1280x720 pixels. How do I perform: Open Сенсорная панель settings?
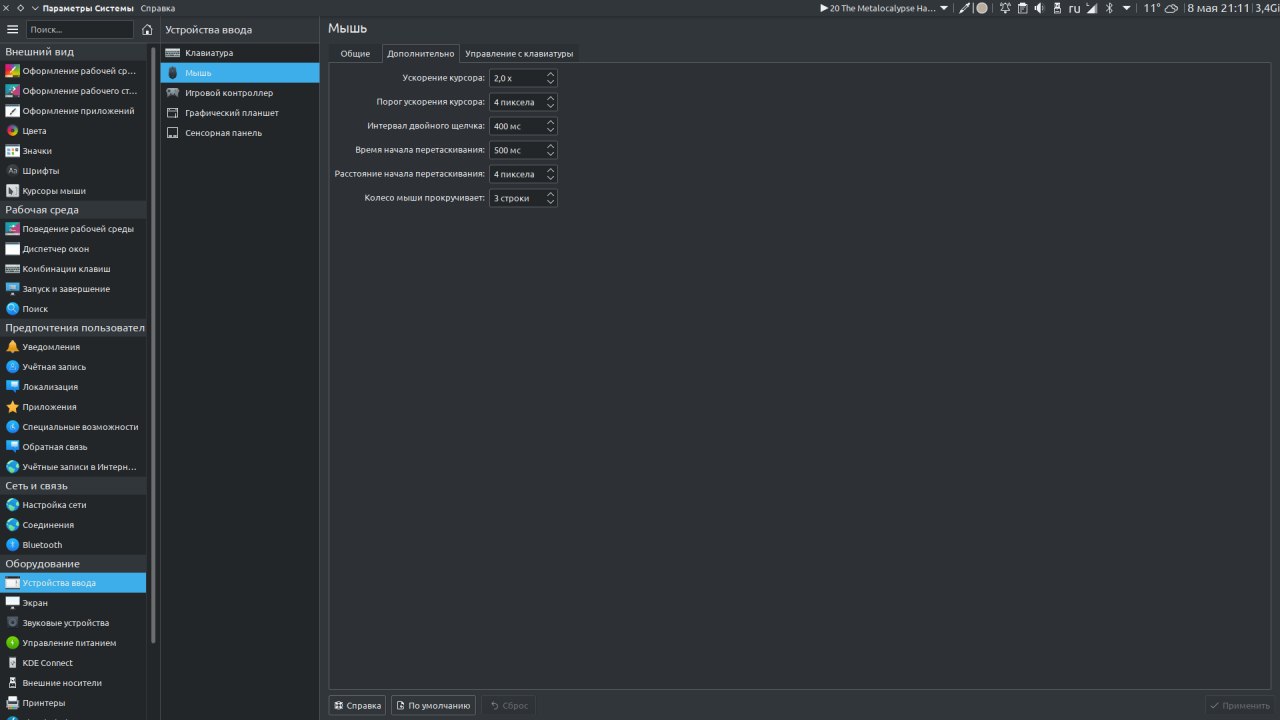pyautogui.click(x=240, y=133)
